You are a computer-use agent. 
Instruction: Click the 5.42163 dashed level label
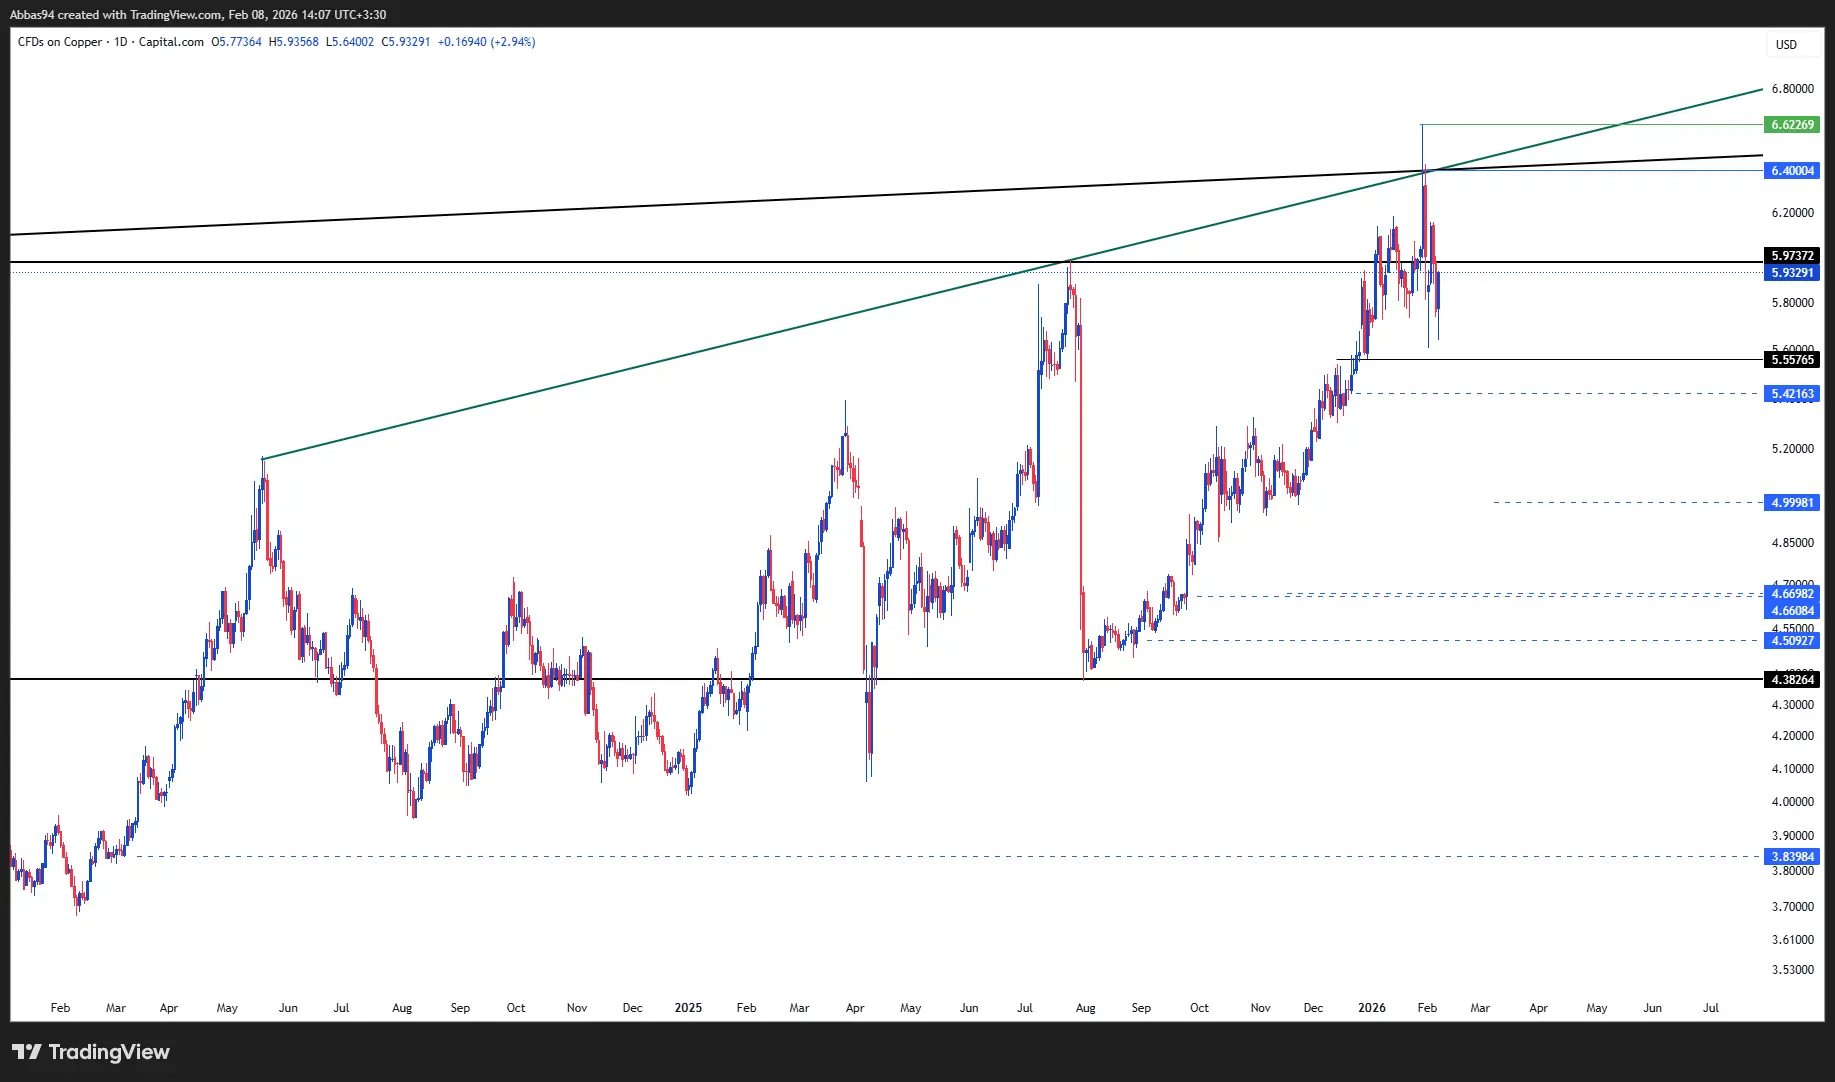[x=1792, y=394]
